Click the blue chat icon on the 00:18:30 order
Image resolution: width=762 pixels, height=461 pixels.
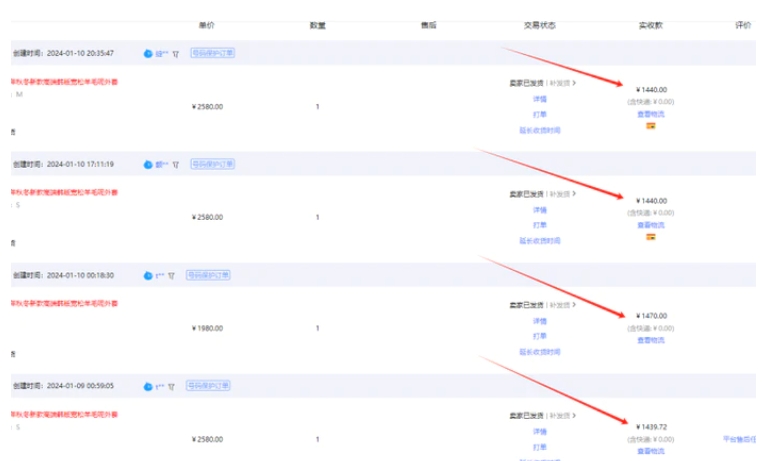148,275
